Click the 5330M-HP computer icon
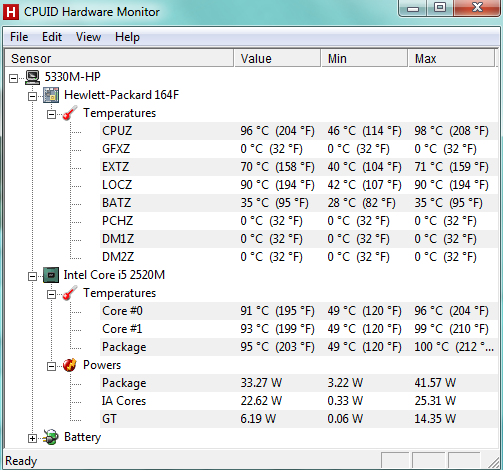 pyautogui.click(x=33, y=77)
